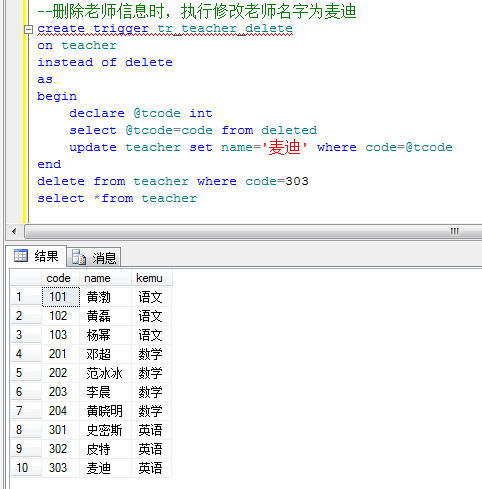The width and height of the screenshot is (482, 489).
Task: Click the 'end' keyword line
Action: (x=49, y=164)
